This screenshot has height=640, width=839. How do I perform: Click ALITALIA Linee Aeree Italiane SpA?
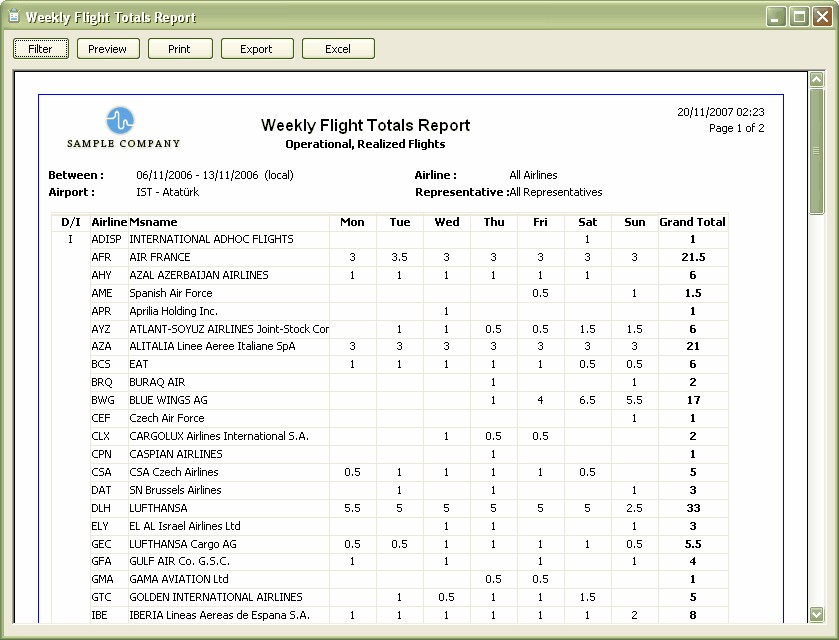(212, 346)
